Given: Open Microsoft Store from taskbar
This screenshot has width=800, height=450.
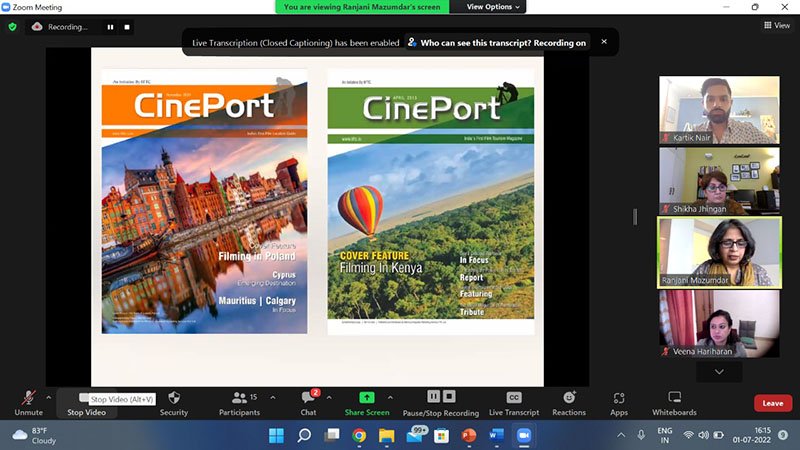Looking at the screenshot, I should click(441, 435).
